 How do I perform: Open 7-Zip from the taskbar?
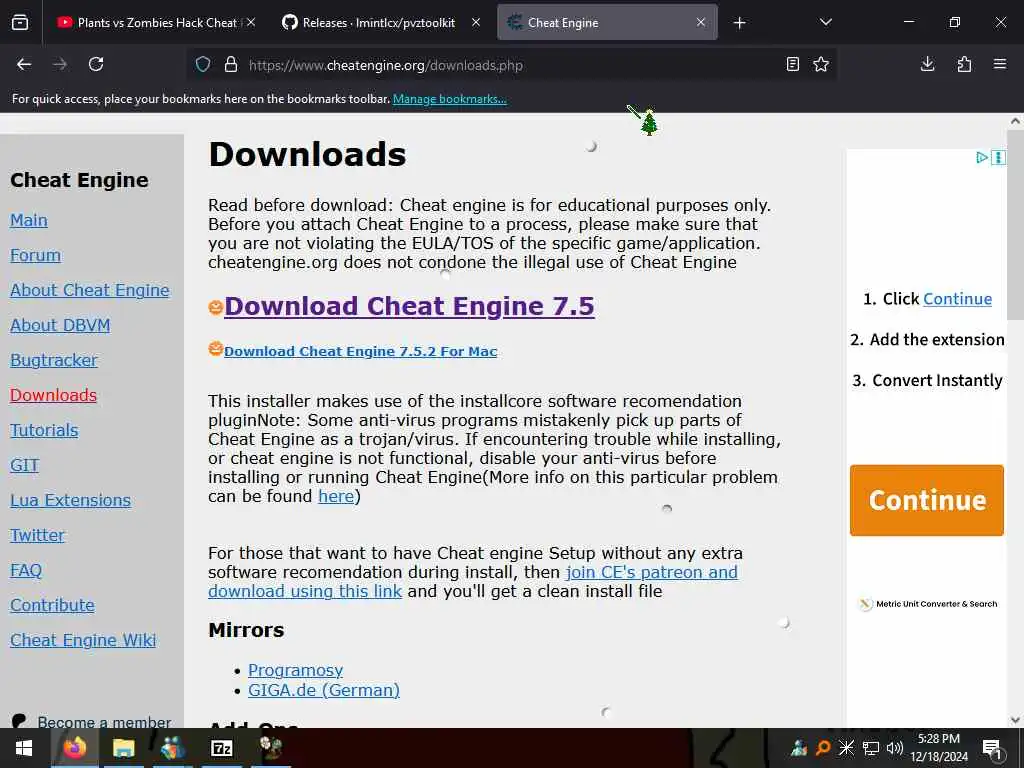tap(221, 748)
